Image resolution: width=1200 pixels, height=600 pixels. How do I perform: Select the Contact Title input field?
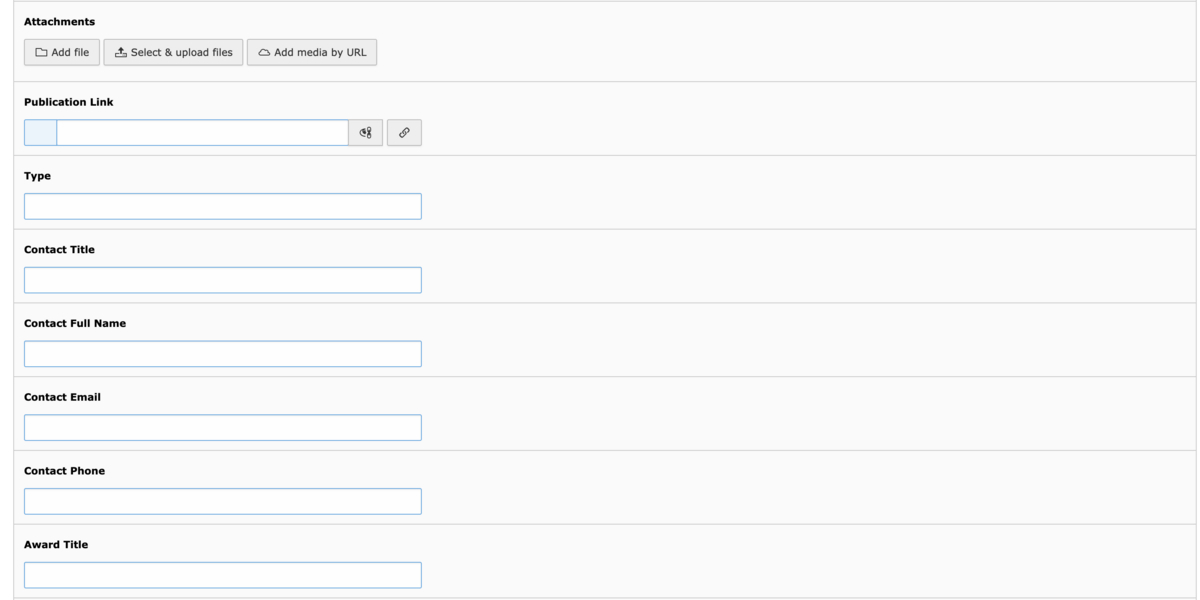[223, 280]
